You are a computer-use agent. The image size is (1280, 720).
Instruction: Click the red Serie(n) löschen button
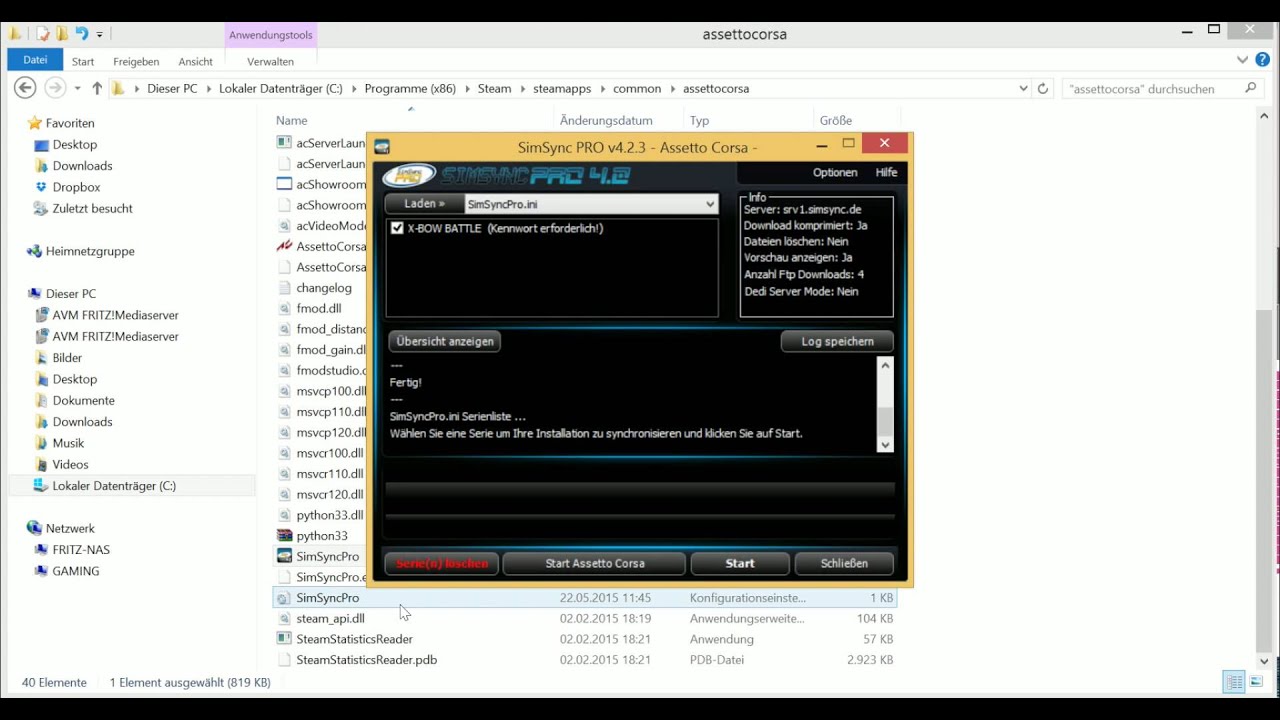[x=442, y=563]
